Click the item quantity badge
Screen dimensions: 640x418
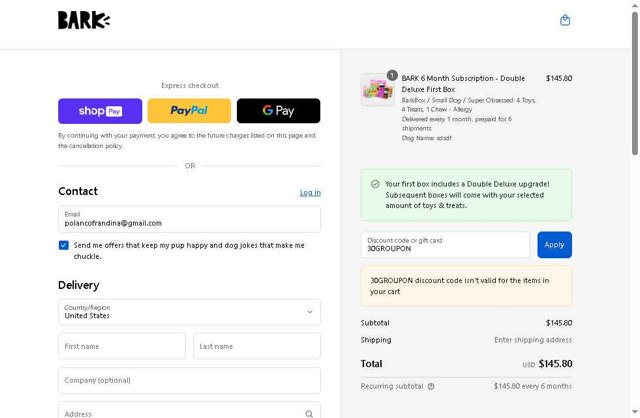pos(392,75)
